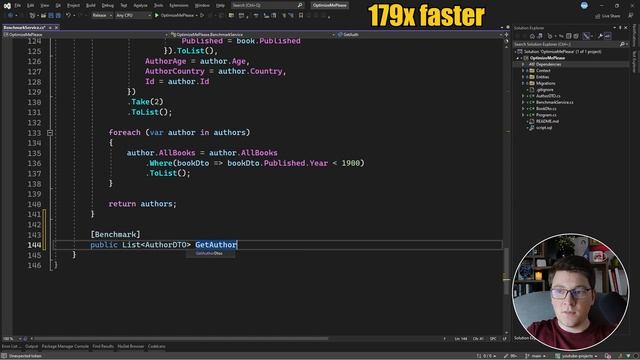Image resolution: width=640 pixels, height=360 pixels.
Task: Select AuthorDTO.cs in Solution Explorer
Action: [548, 96]
